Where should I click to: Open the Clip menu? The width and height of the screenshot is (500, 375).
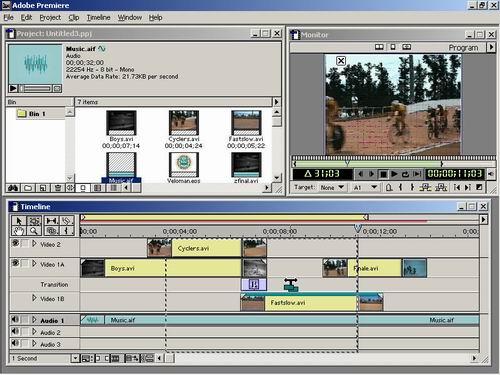(x=74, y=17)
